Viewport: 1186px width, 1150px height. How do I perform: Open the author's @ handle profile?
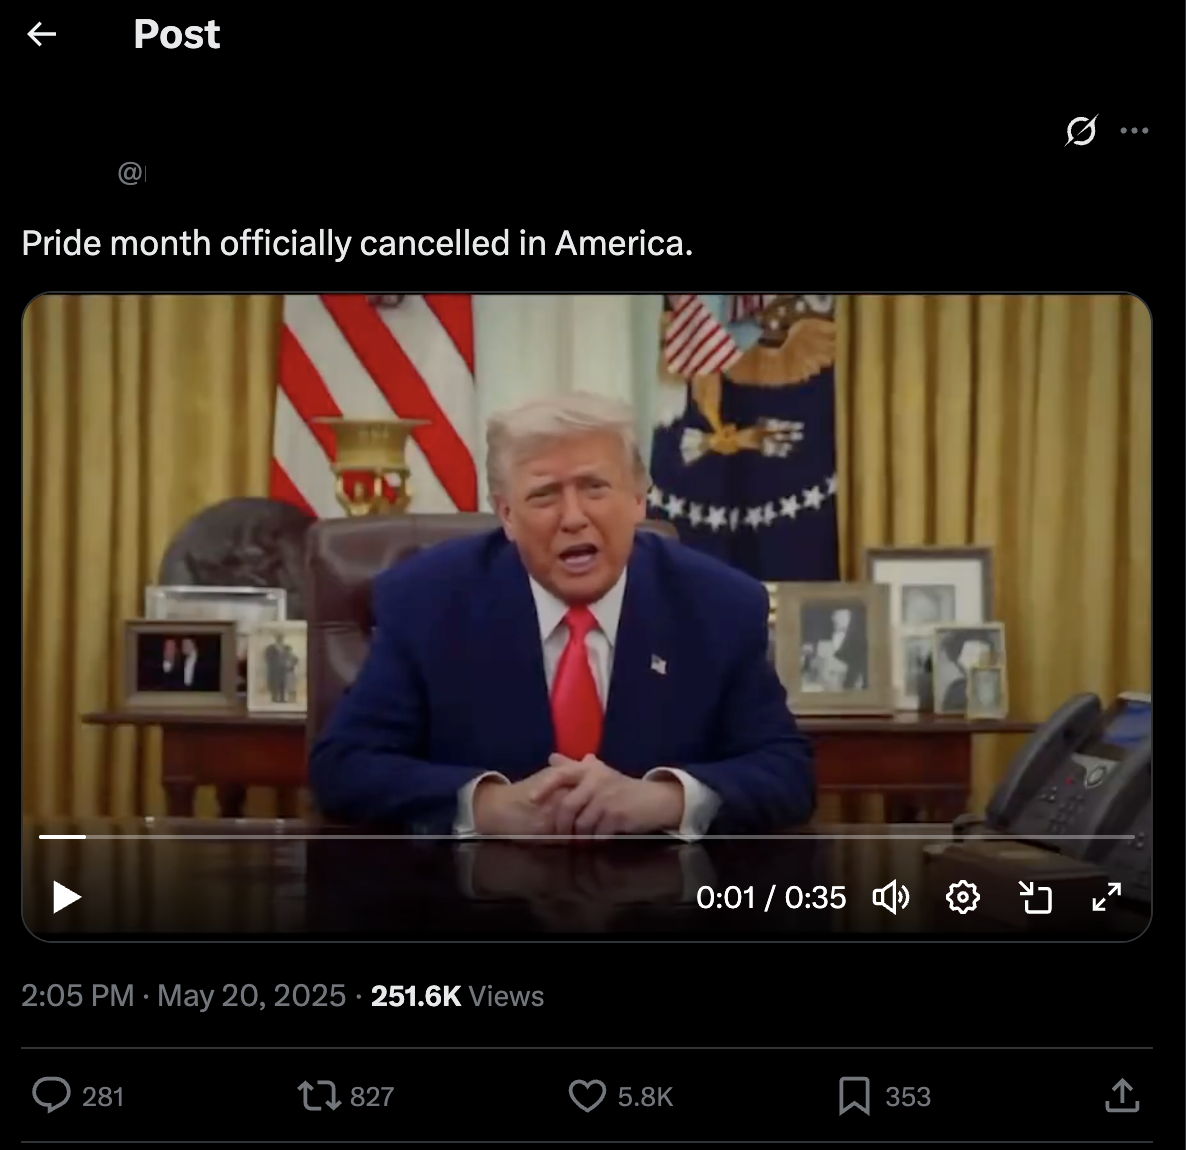click(132, 173)
